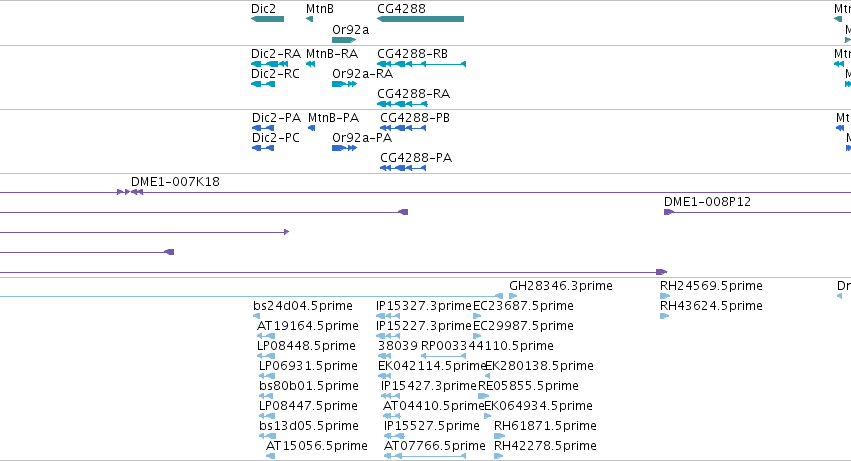Viewport: 851px width, 461px height.
Task: Click the IP15227.3prime EST label
Action: coord(424,326)
